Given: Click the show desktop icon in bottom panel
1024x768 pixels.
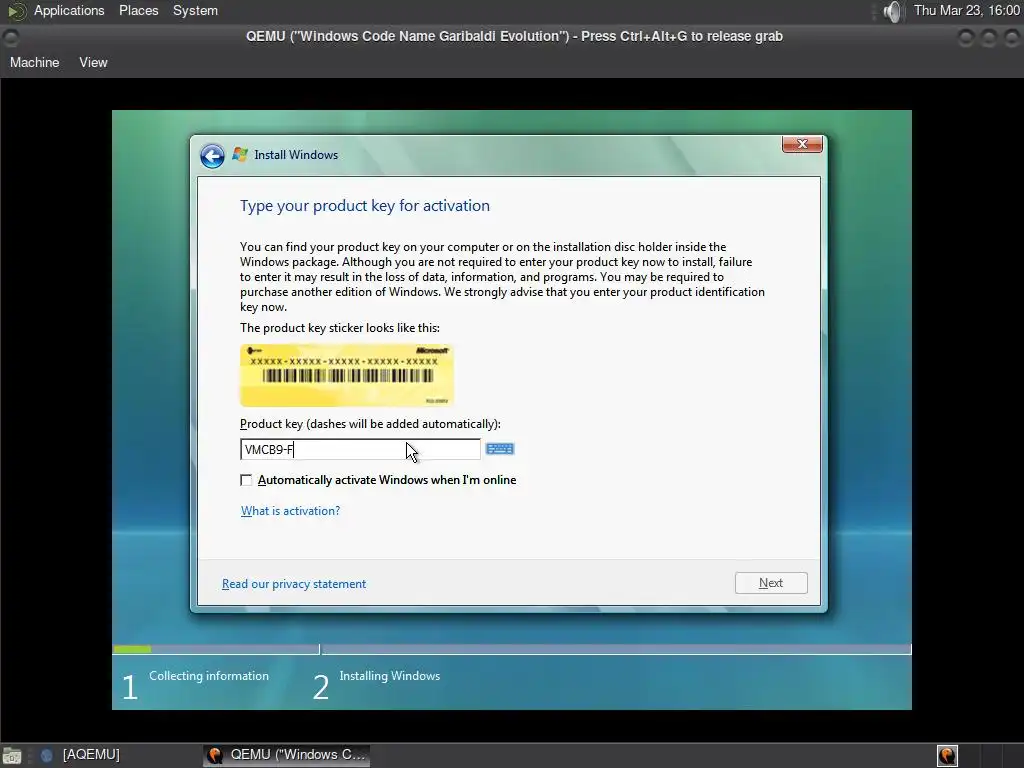Looking at the screenshot, I should coord(12,756).
